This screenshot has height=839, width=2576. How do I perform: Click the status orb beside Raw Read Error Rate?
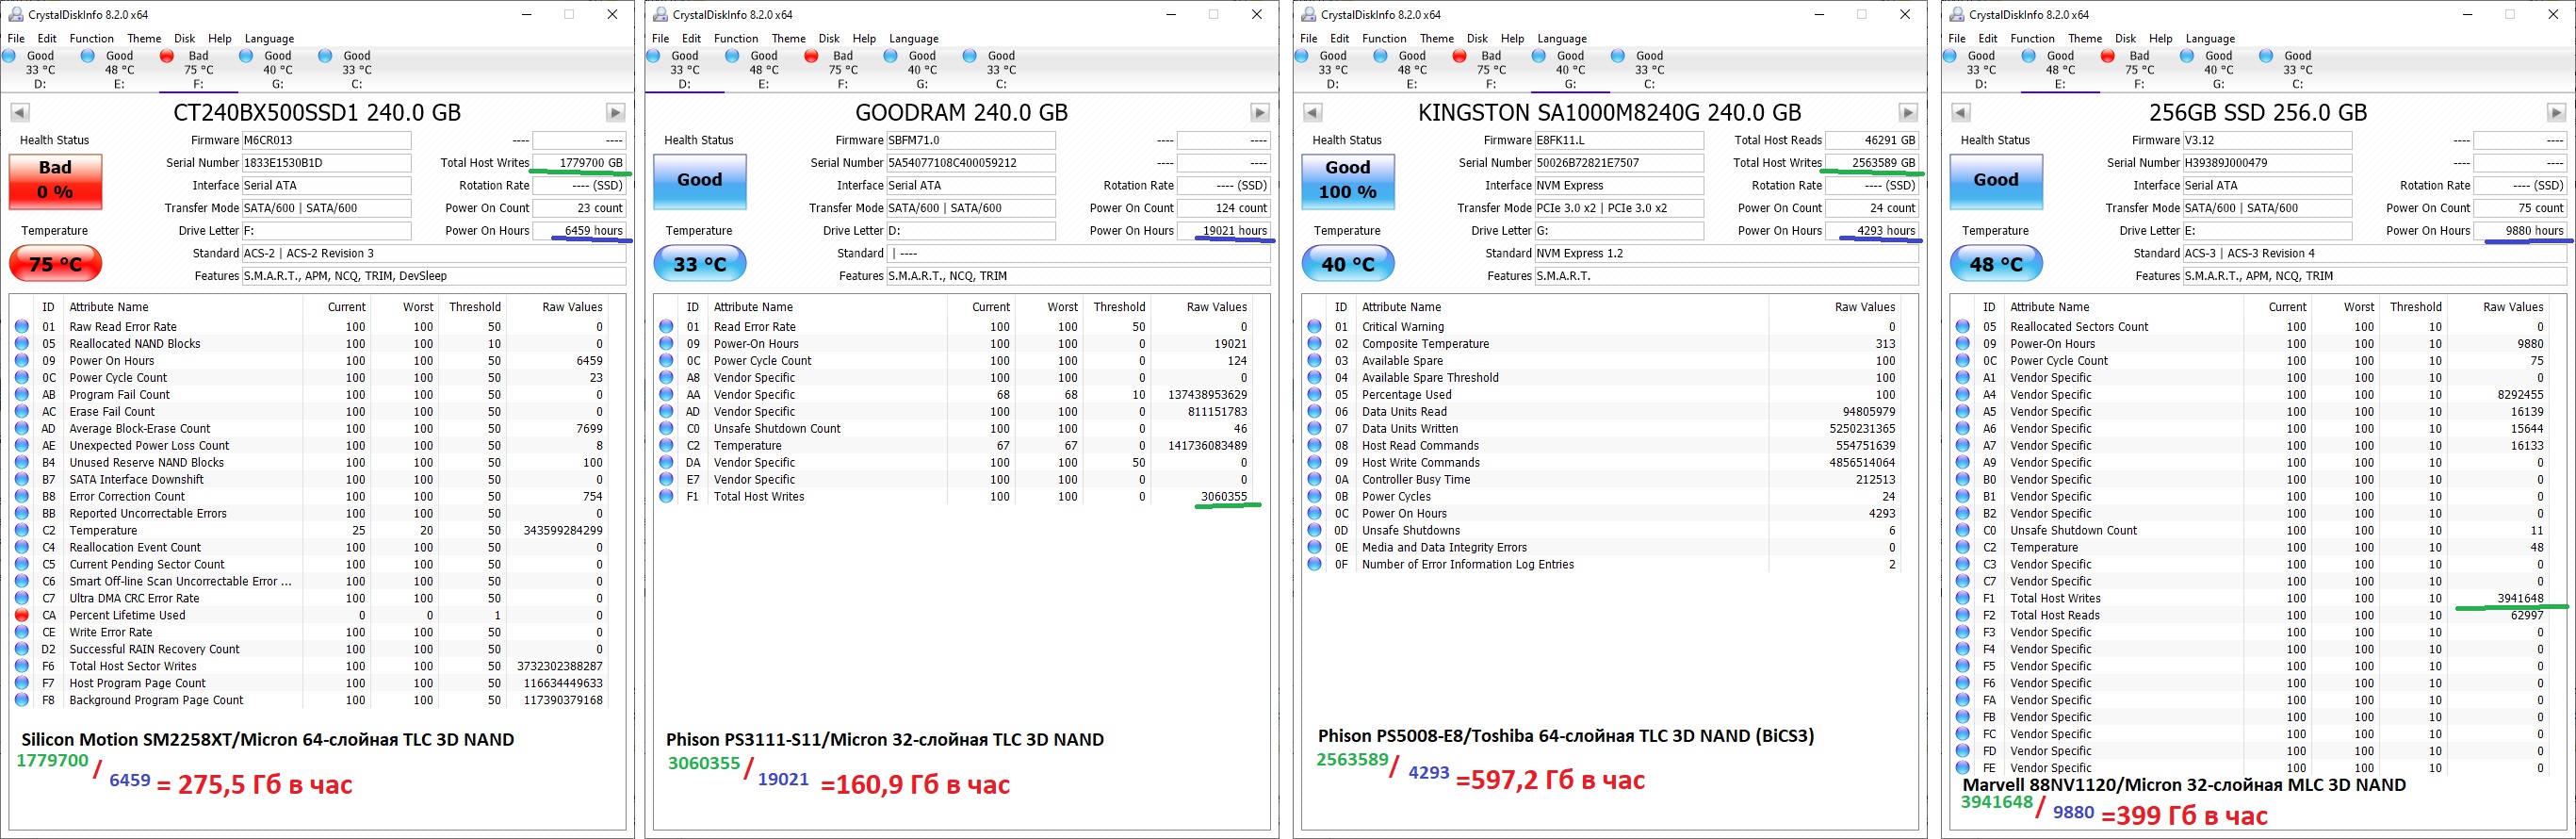click(x=22, y=326)
